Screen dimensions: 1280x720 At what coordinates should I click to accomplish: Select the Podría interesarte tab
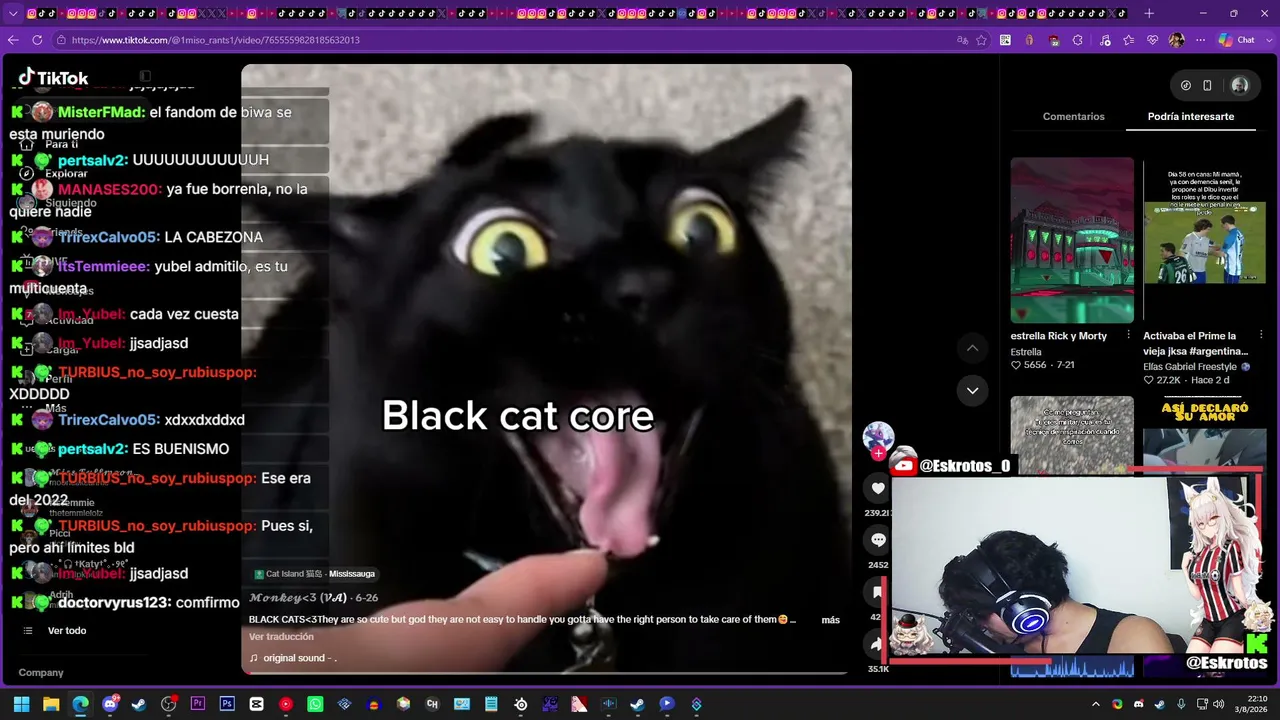(1191, 117)
